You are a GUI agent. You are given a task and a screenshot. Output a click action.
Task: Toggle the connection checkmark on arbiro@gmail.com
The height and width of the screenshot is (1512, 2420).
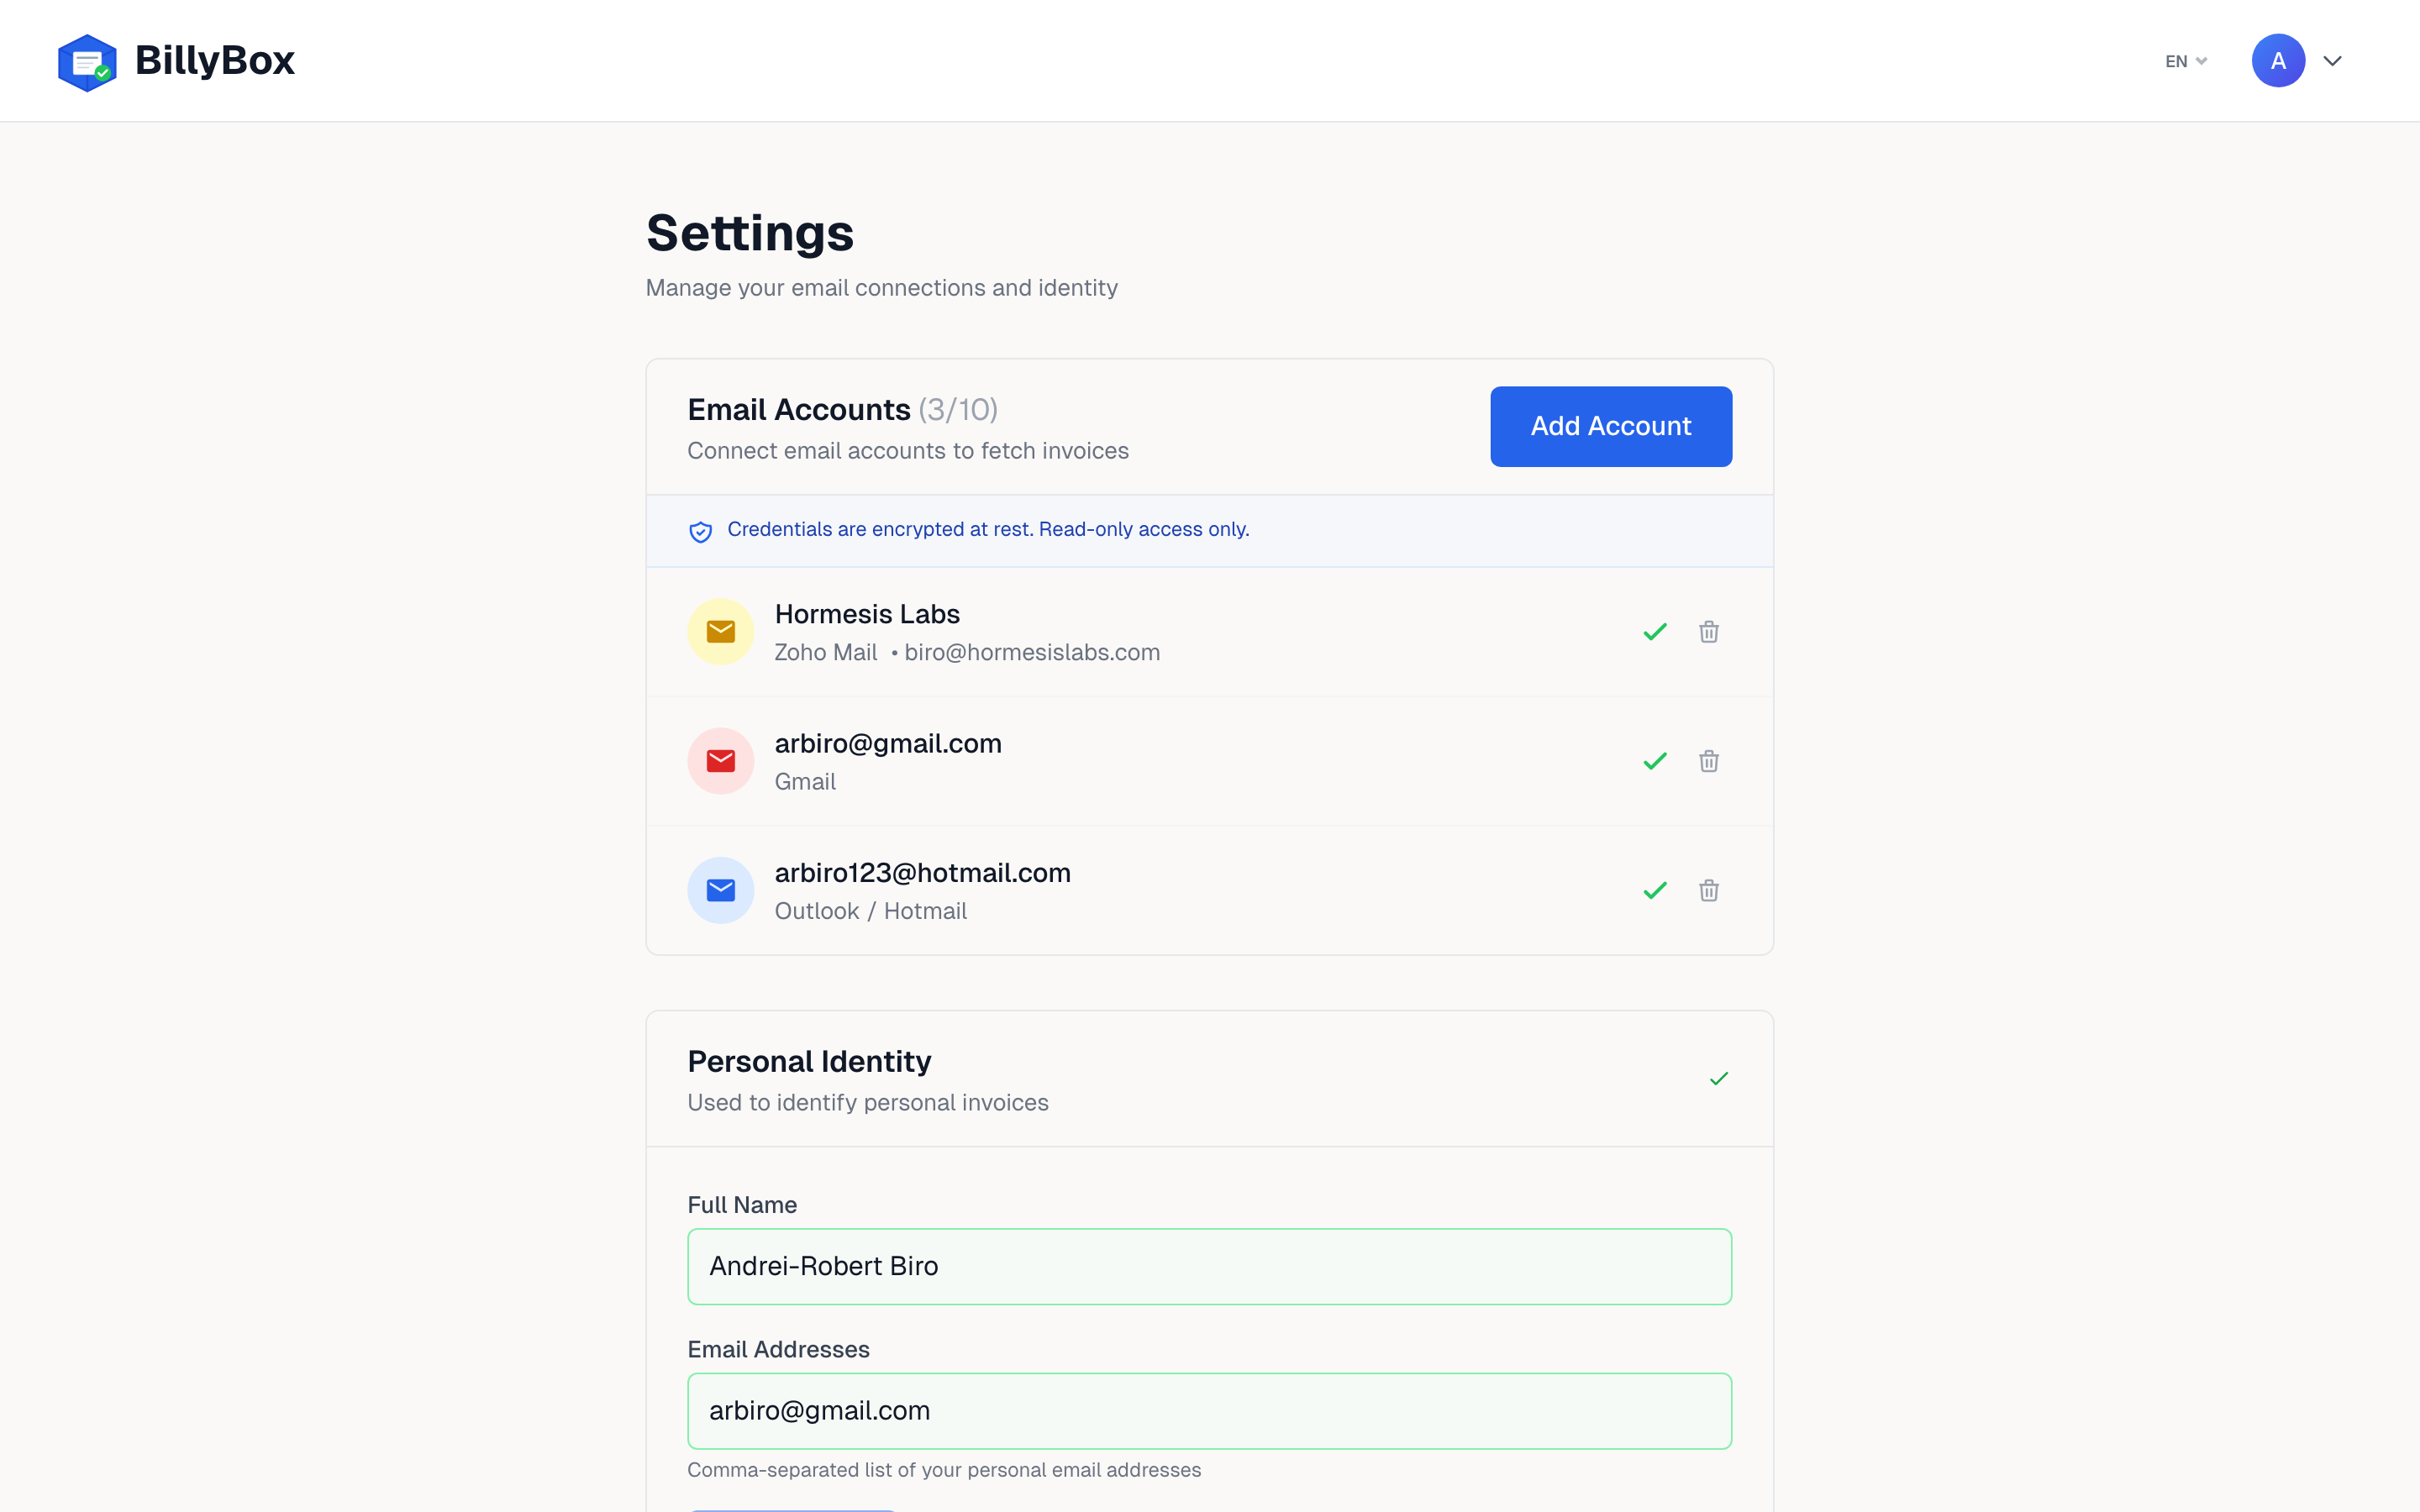pos(1654,760)
